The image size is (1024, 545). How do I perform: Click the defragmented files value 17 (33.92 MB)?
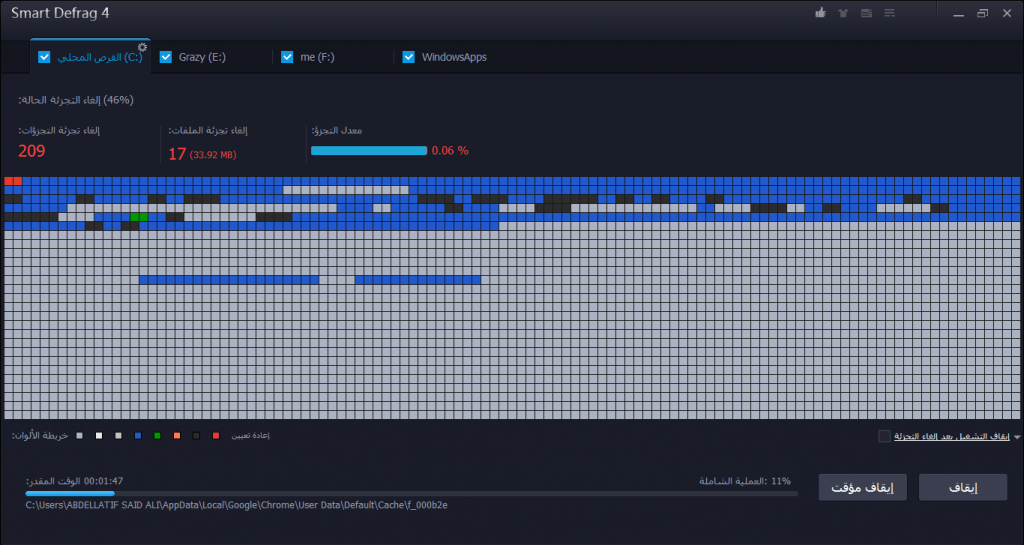[x=202, y=154]
